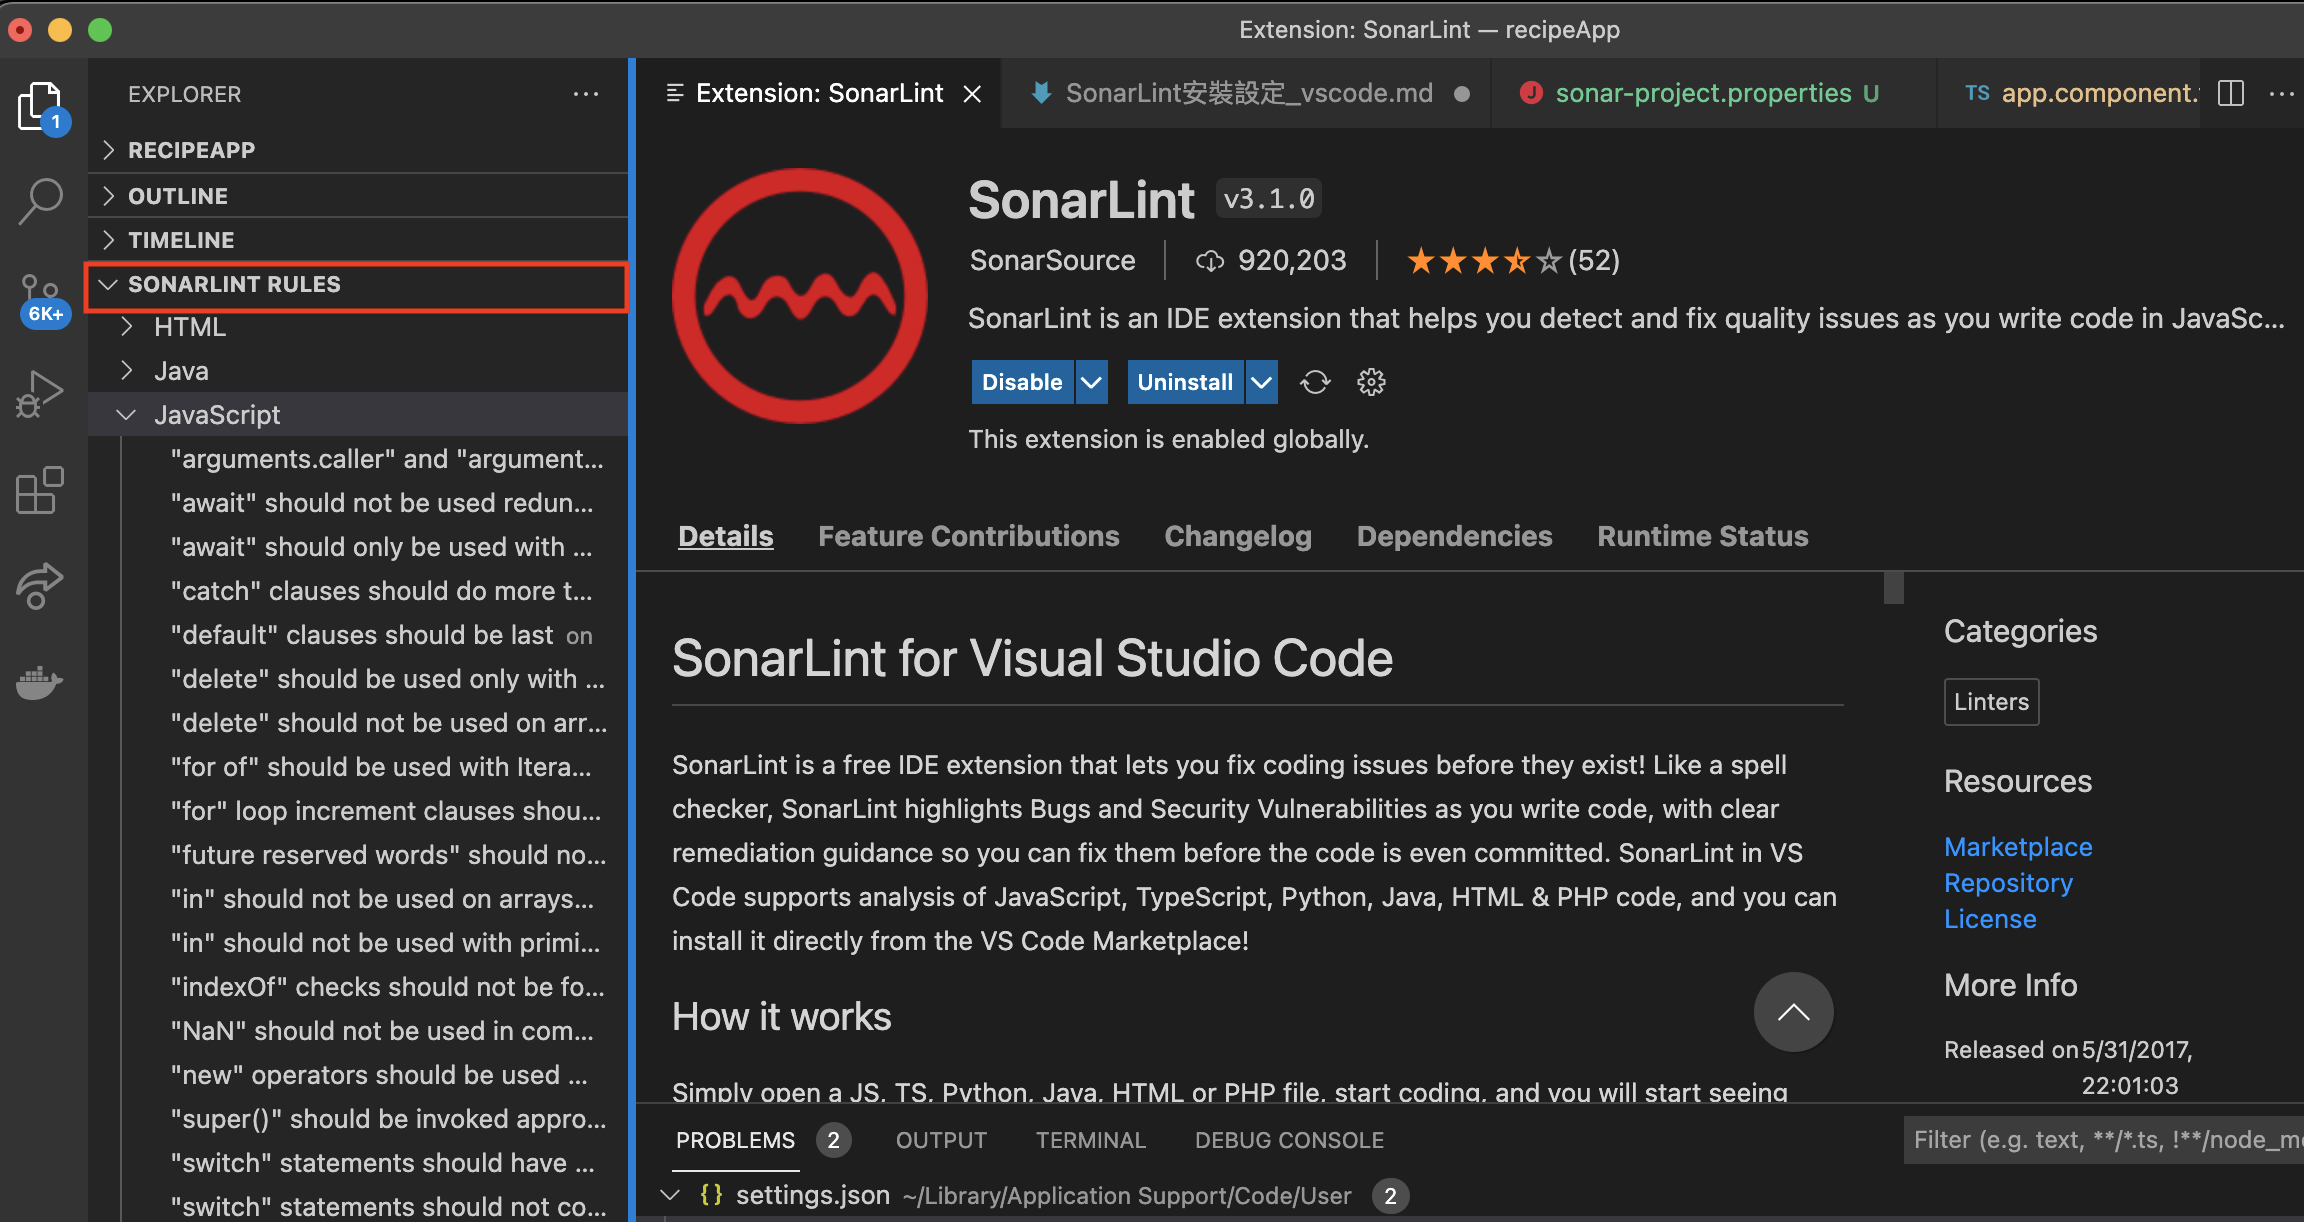Open the Marketplace link
Viewport: 2304px width, 1222px height.
pyautogui.click(x=2018, y=847)
